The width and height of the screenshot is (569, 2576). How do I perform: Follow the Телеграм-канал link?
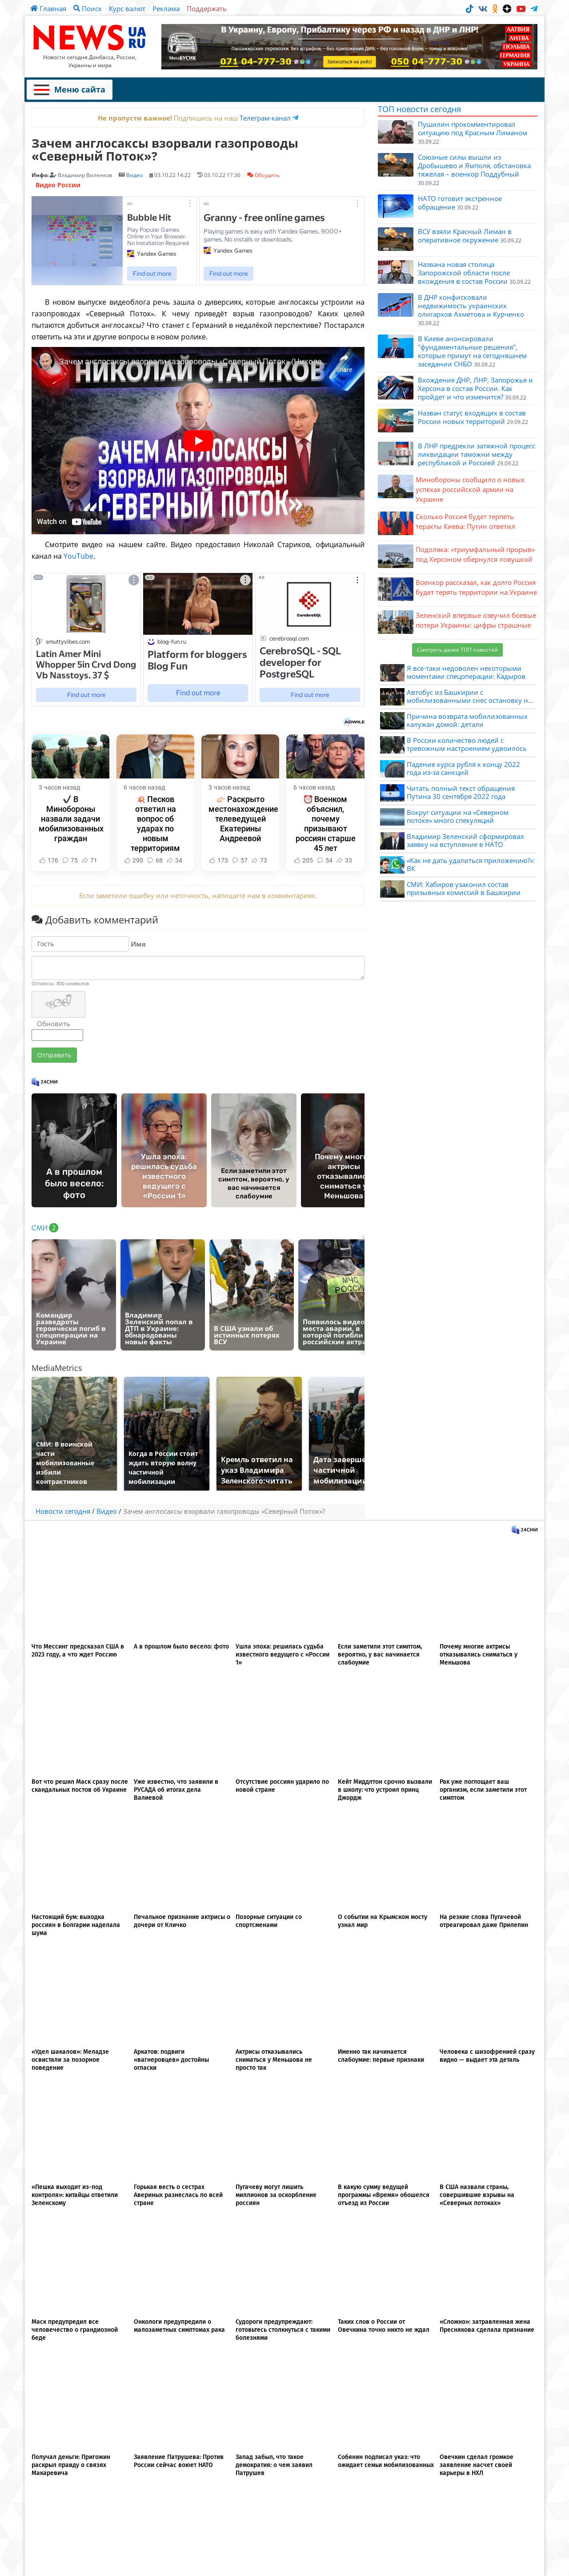(265, 118)
